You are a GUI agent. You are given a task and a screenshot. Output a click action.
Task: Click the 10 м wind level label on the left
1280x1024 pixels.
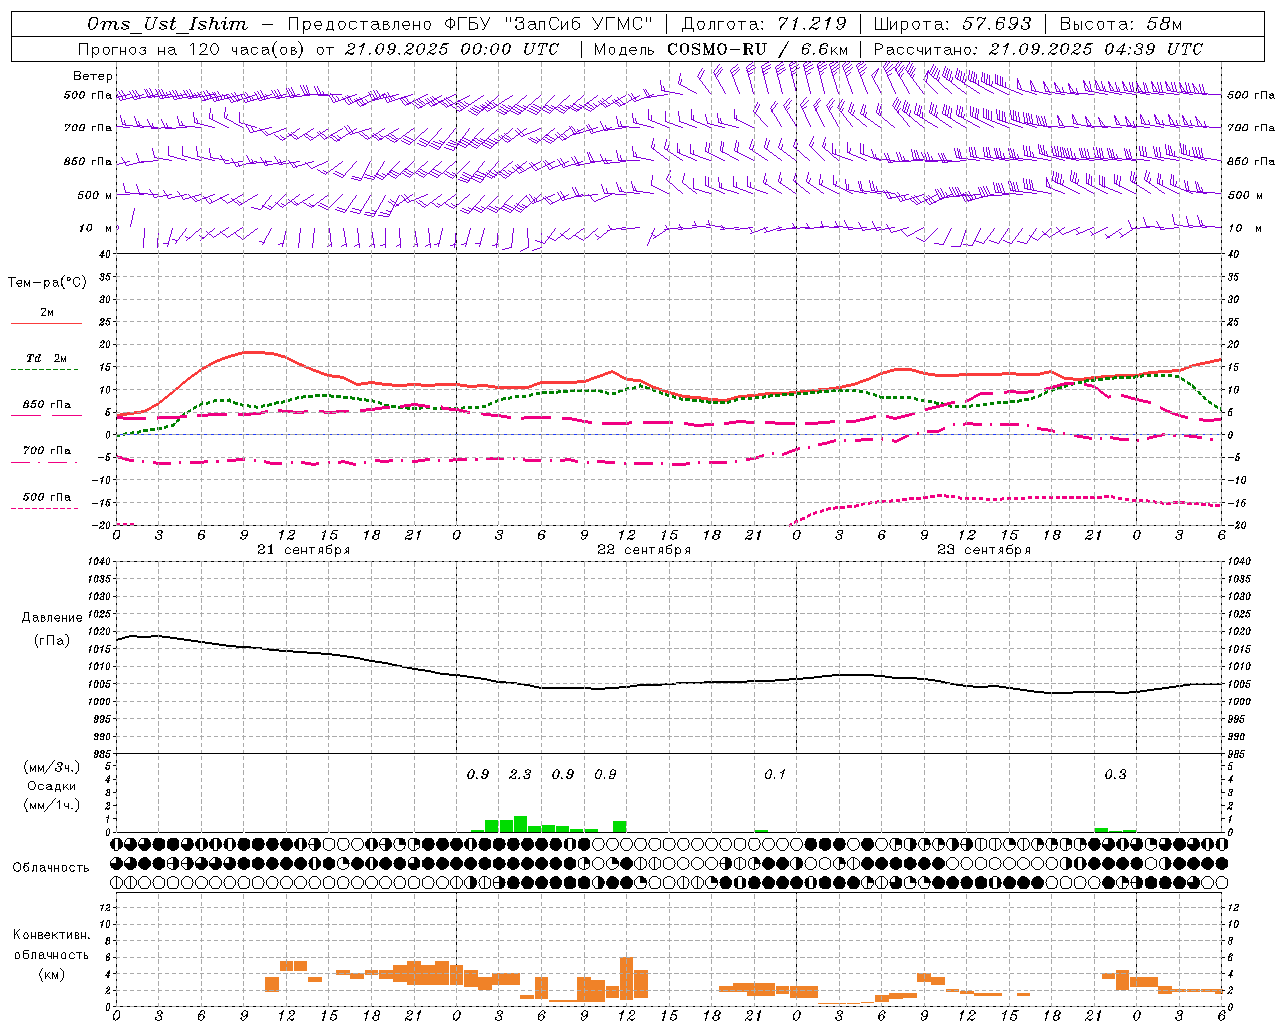point(95,228)
